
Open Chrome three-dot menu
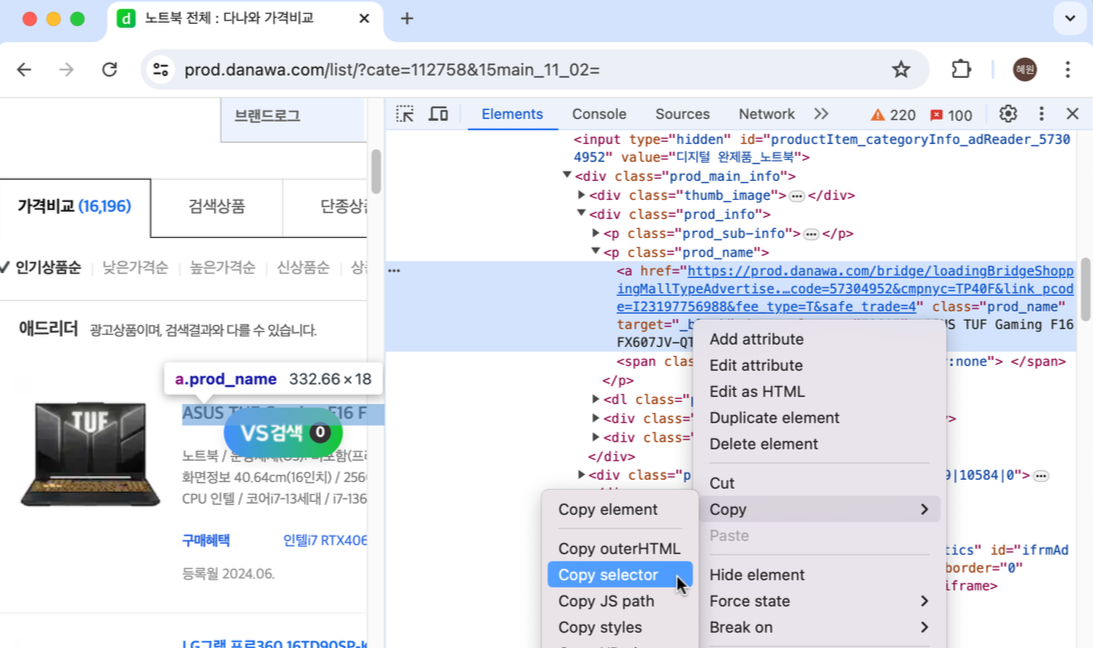(x=1067, y=70)
